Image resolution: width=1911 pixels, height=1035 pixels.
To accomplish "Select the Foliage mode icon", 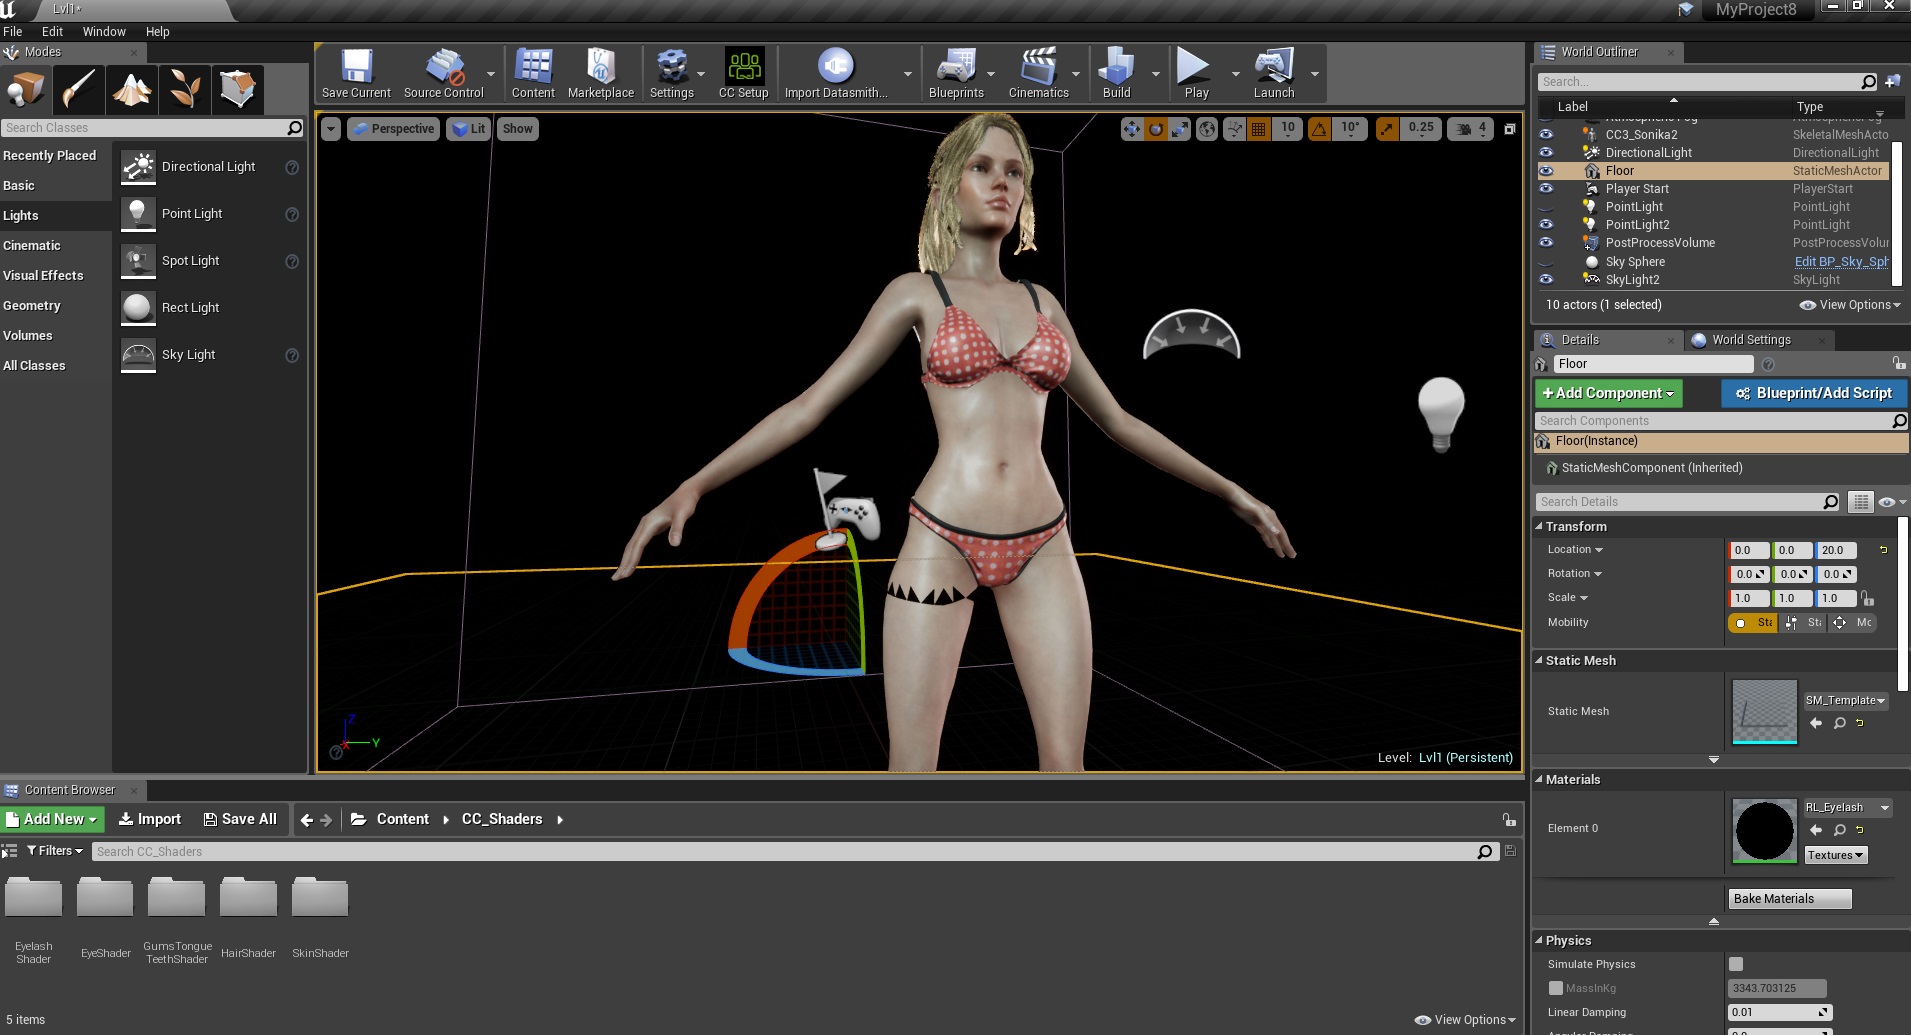I will point(185,90).
